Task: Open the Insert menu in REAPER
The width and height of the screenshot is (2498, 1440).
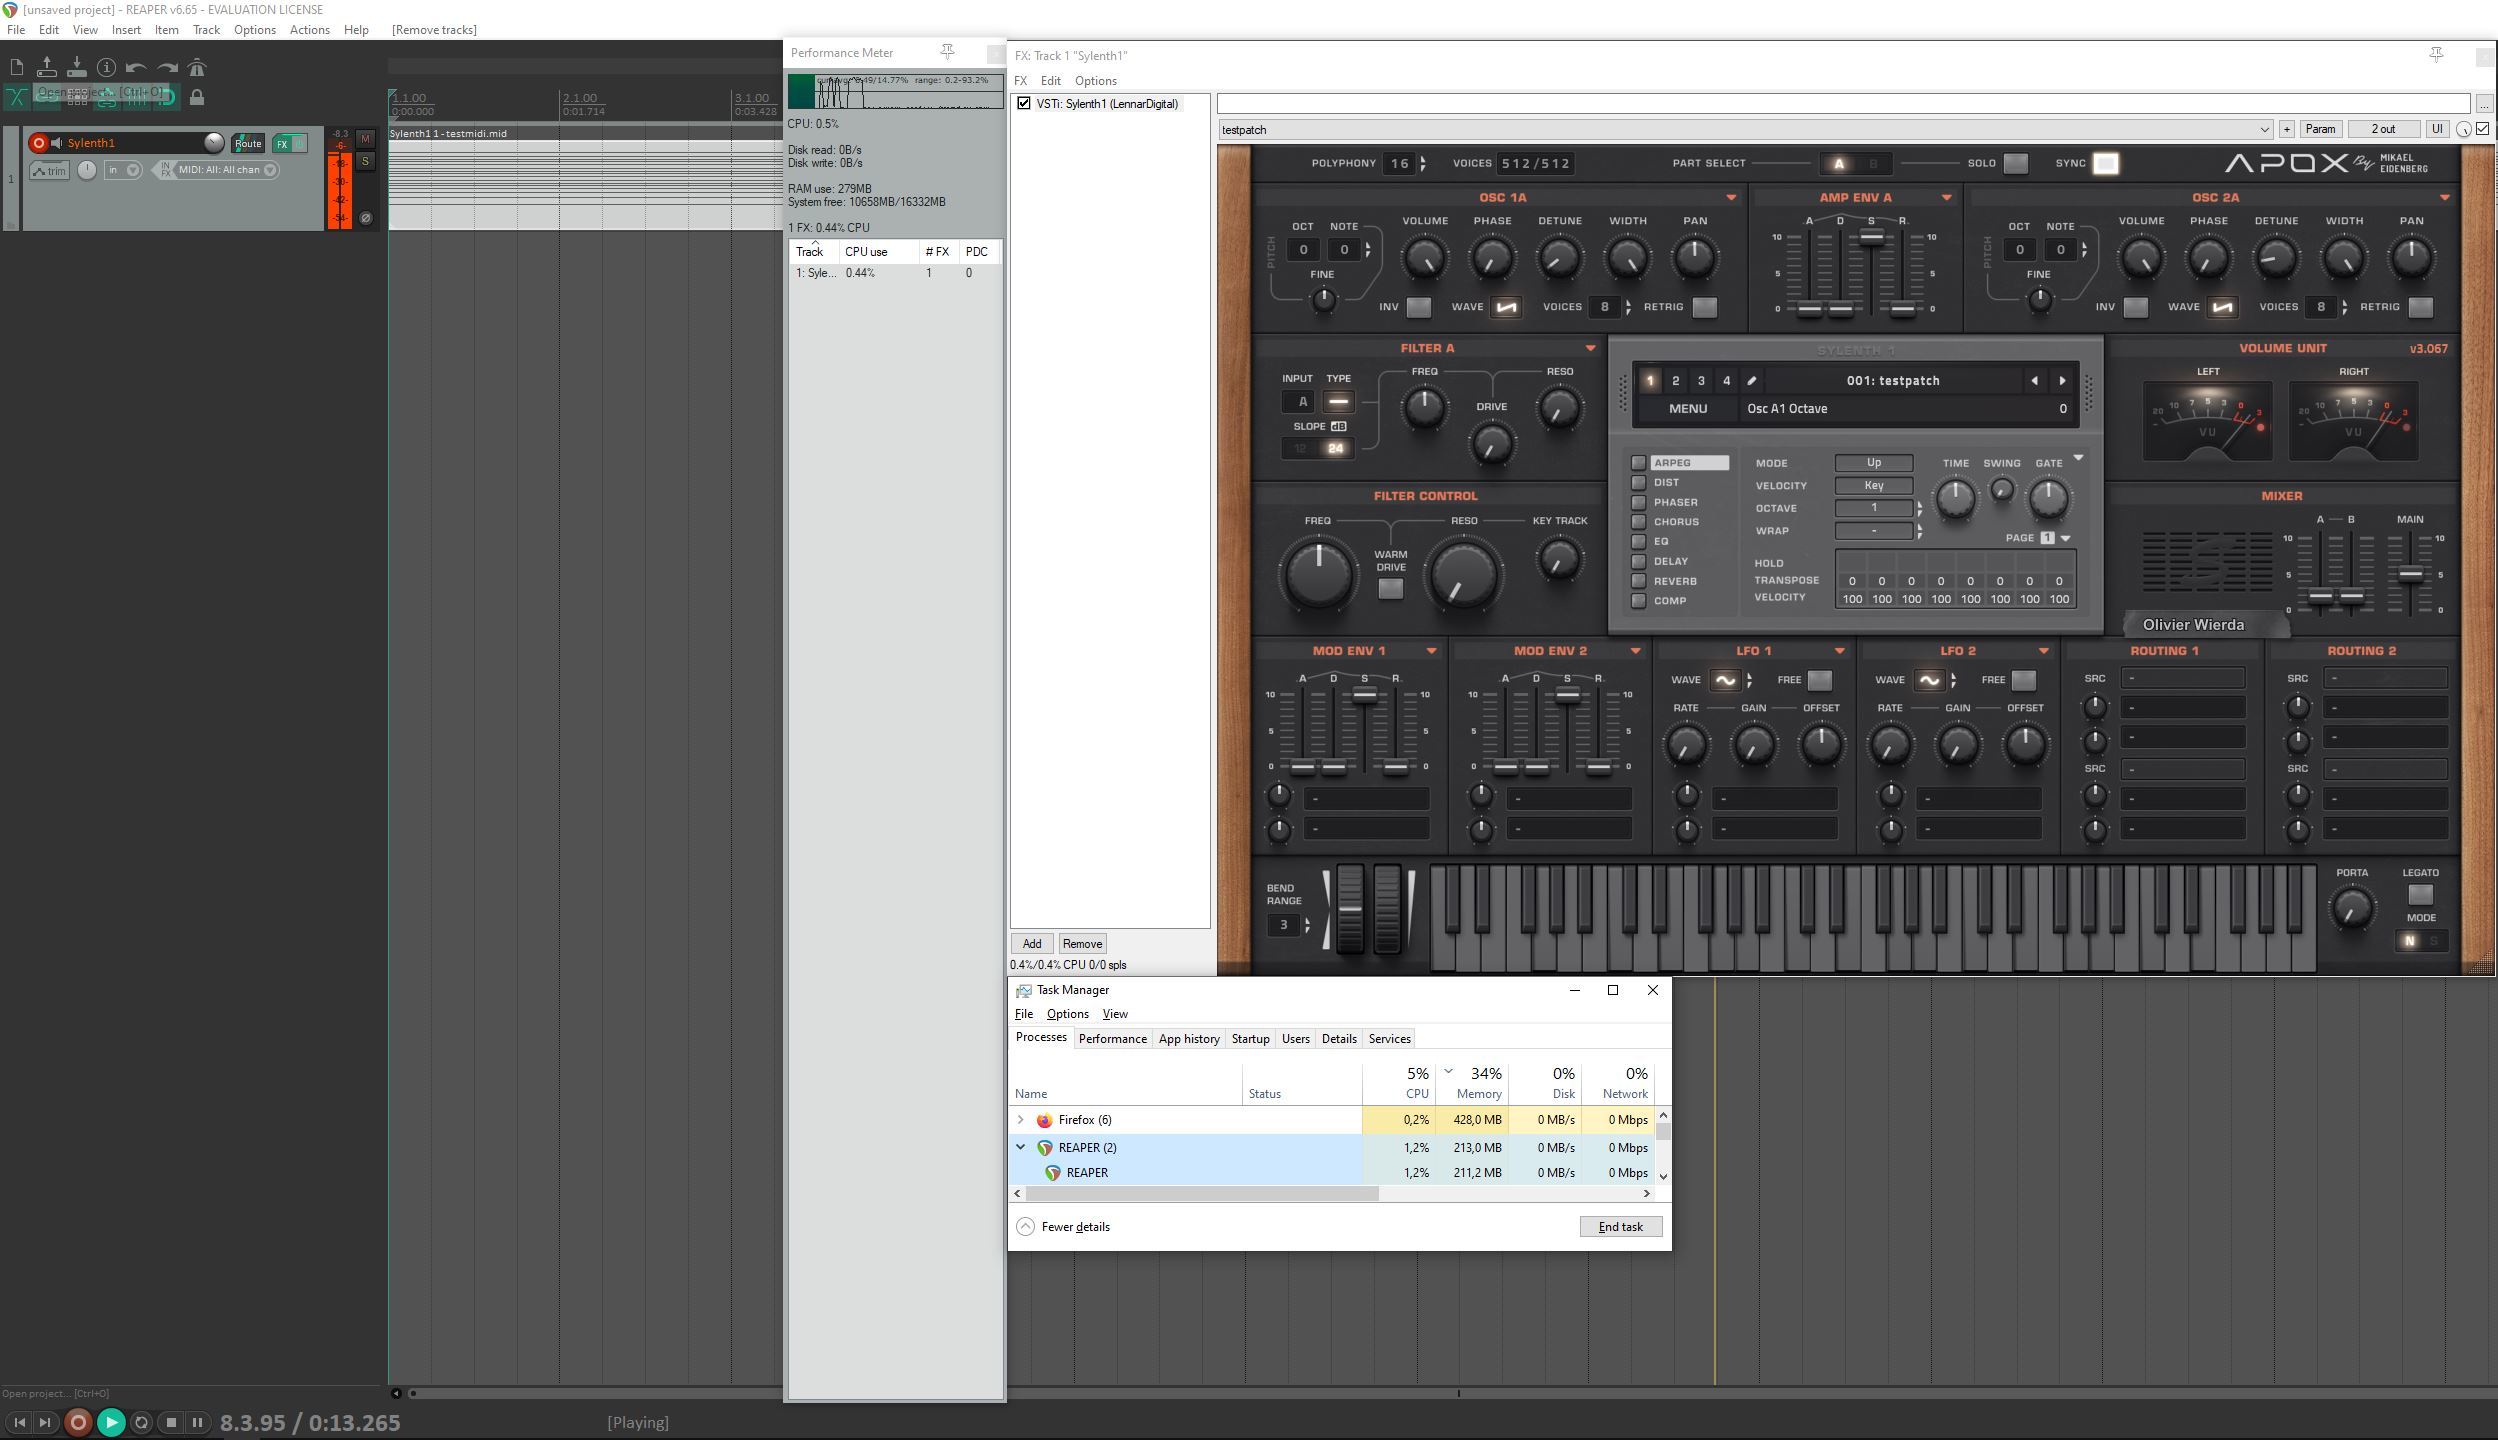Action: (x=126, y=30)
